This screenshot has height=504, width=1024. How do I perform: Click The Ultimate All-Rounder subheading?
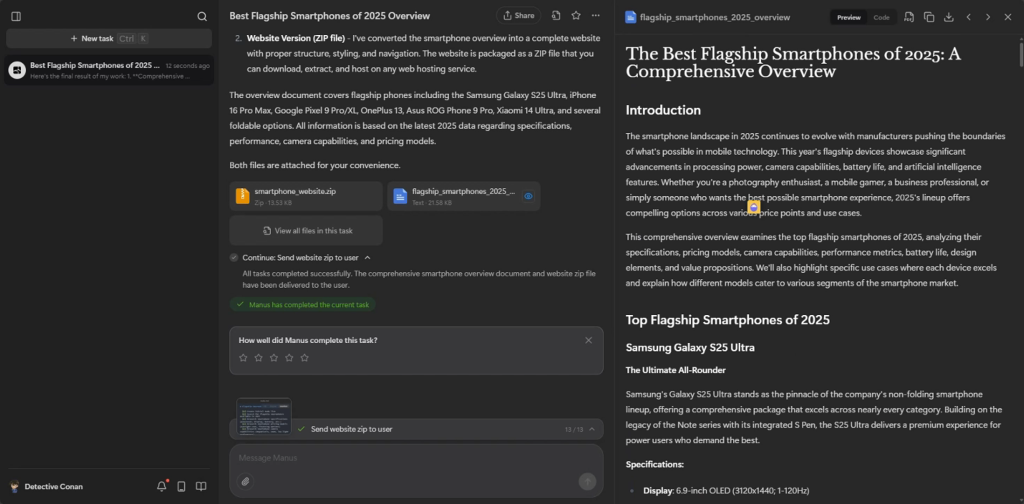(675, 370)
